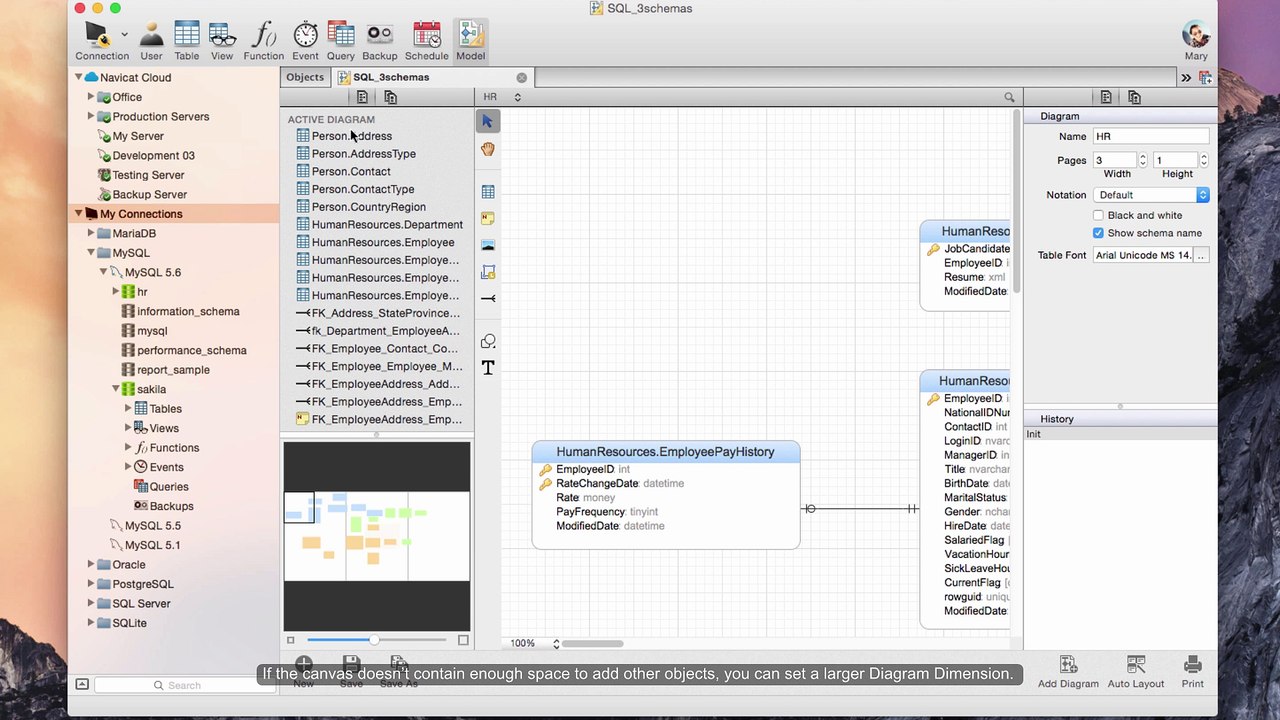Viewport: 1280px width, 720px height.
Task: Open the HR diagram selector dropdown
Action: [x=502, y=97]
